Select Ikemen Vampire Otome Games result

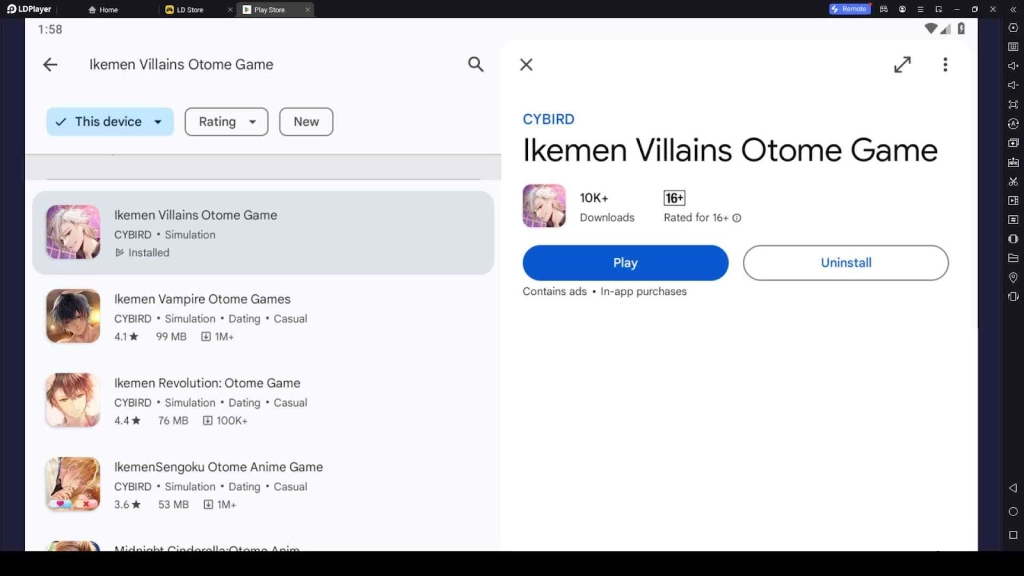click(x=202, y=299)
